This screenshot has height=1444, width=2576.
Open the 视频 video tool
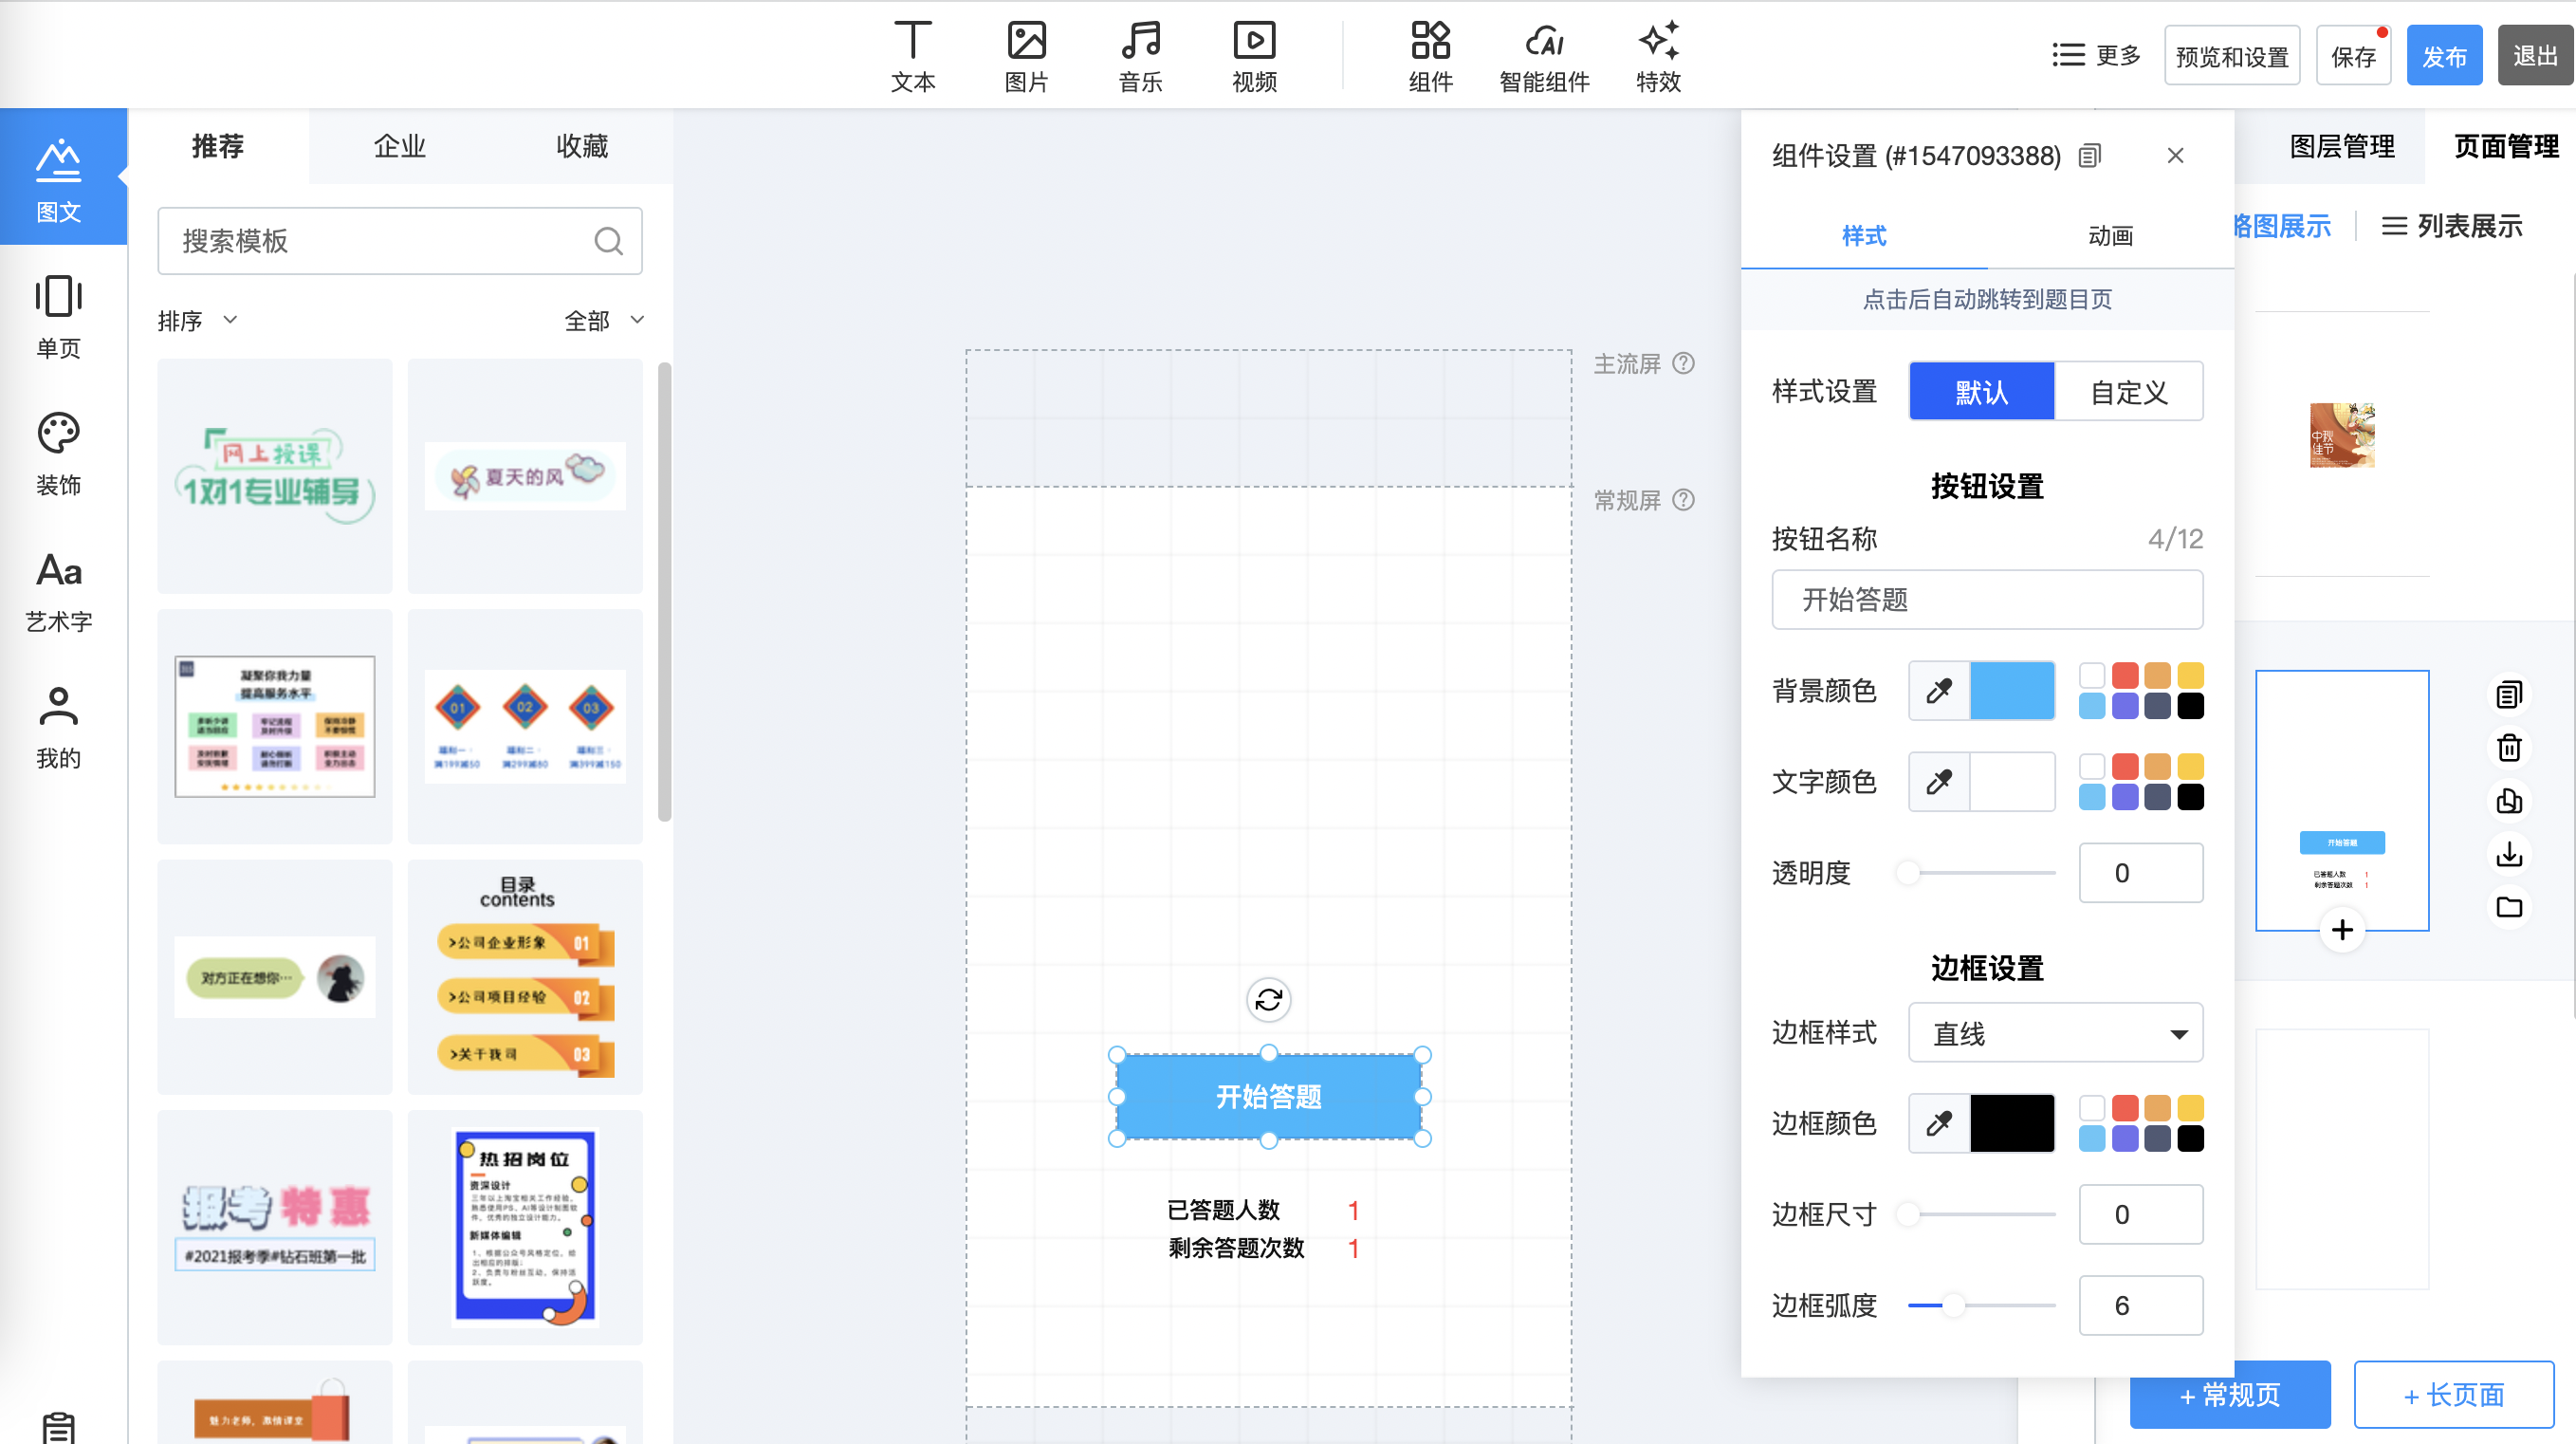point(1254,57)
